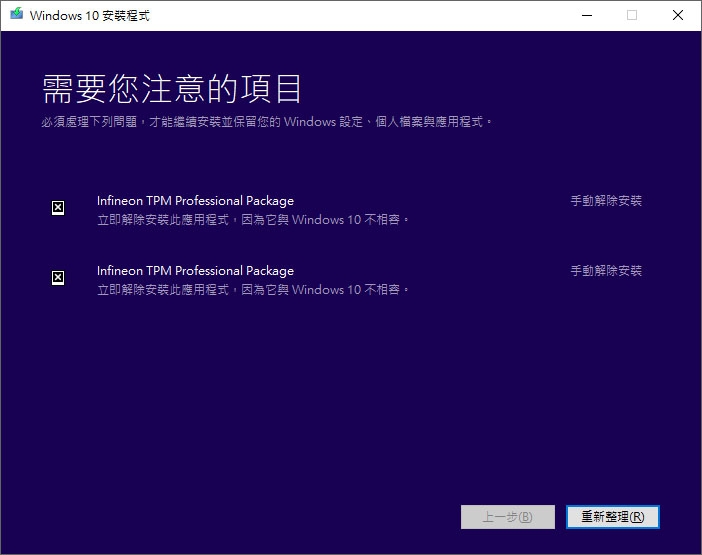Viewport: 702px width, 555px height.
Task: Click the second incompatibility description under Infineon
Action: [253, 290]
